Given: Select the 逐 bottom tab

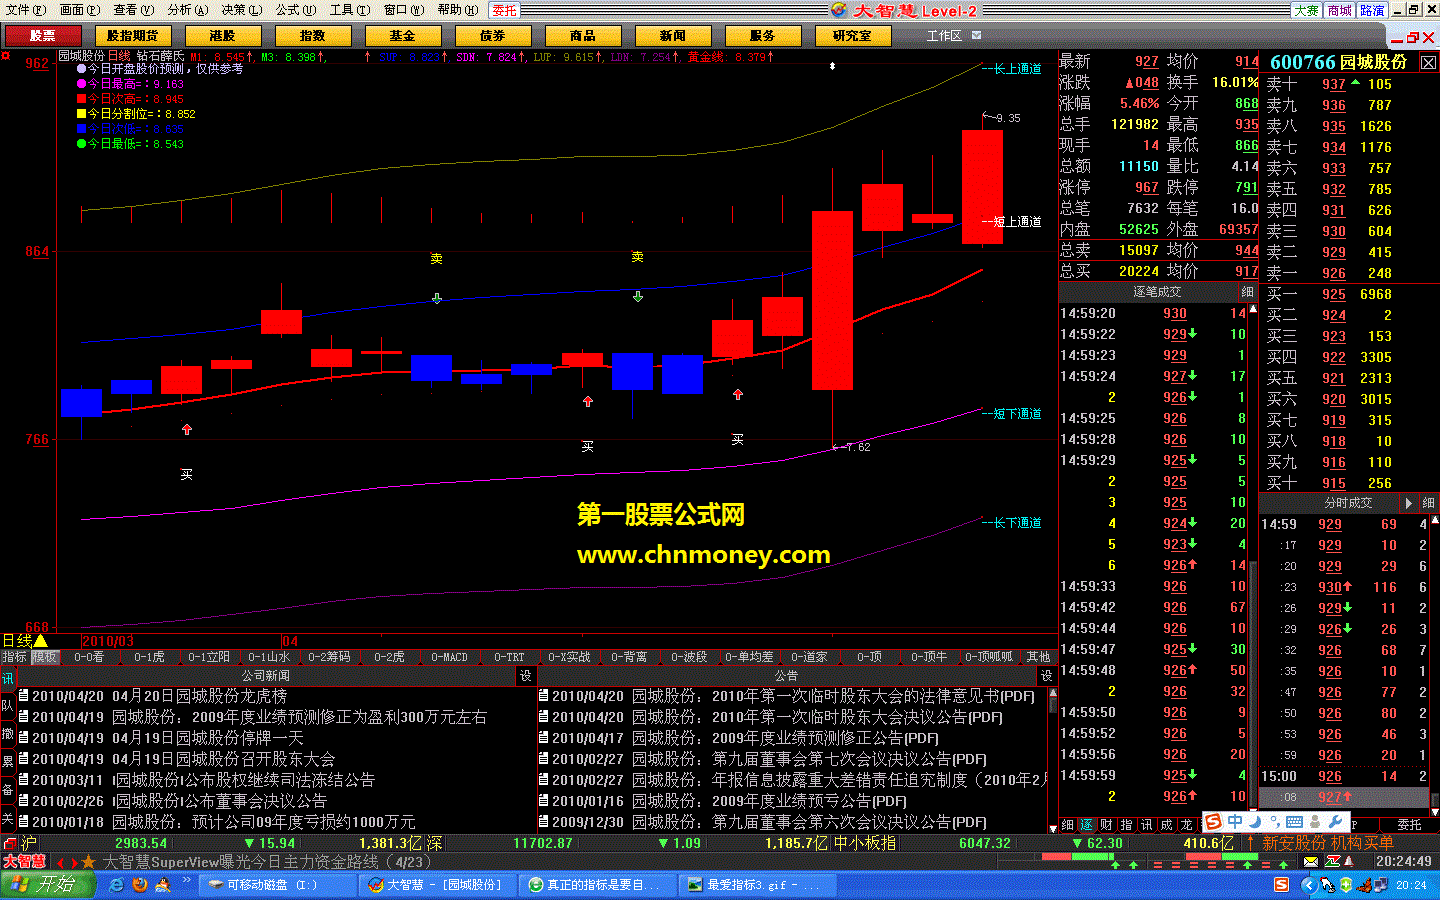Looking at the screenshot, I should click(x=1087, y=825).
